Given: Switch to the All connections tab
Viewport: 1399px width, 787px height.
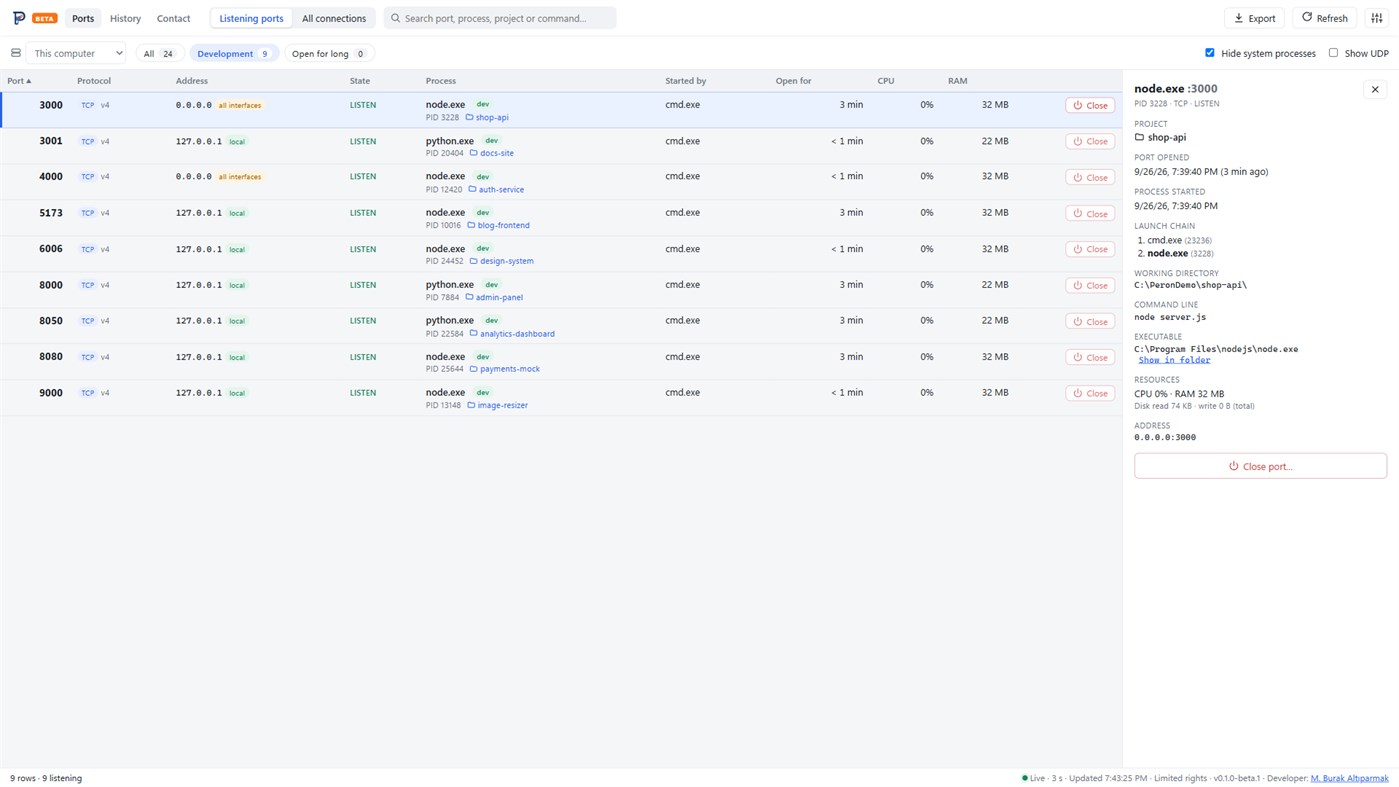Looking at the screenshot, I should coord(334,18).
